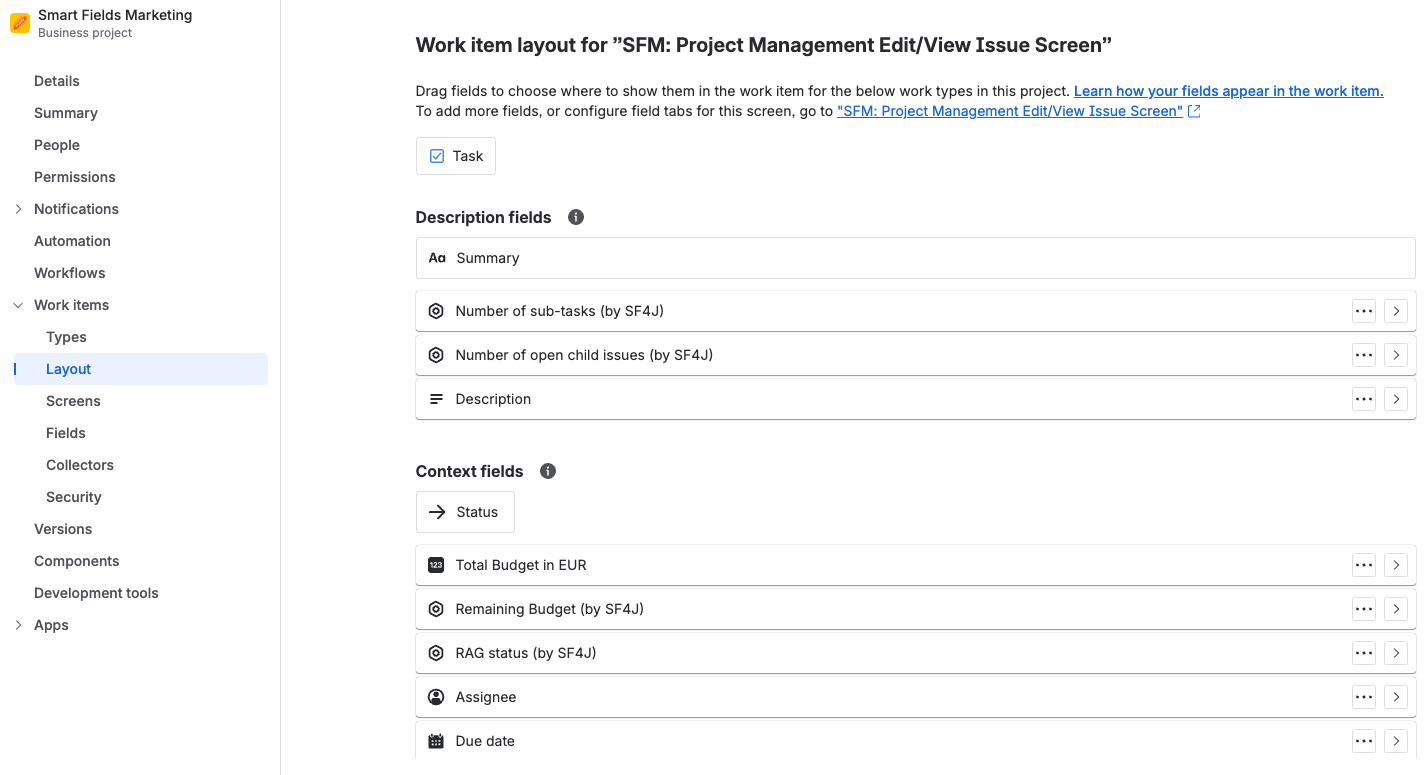Click the Description fields info icon
1426x775 pixels.
(x=576, y=217)
